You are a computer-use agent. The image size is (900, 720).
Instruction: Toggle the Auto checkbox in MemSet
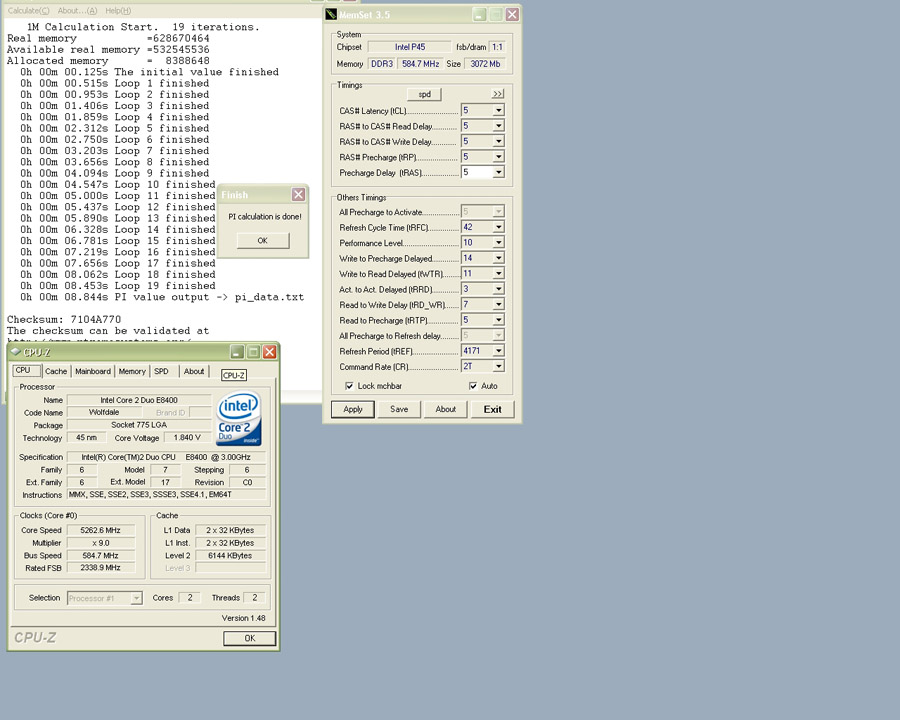click(x=473, y=386)
